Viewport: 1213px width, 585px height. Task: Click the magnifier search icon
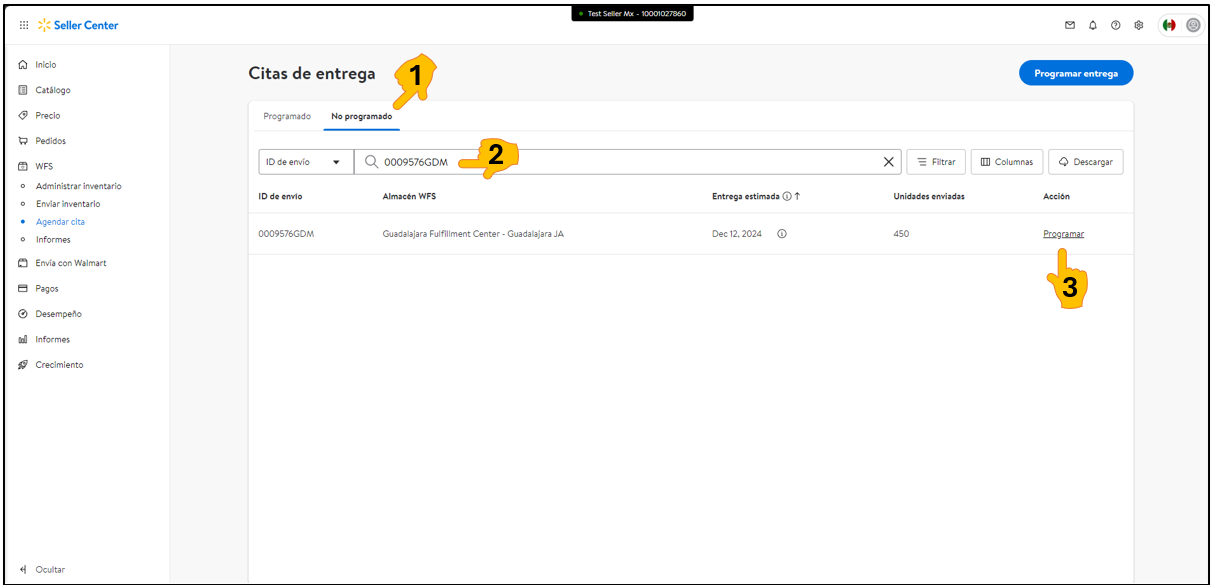click(x=371, y=162)
